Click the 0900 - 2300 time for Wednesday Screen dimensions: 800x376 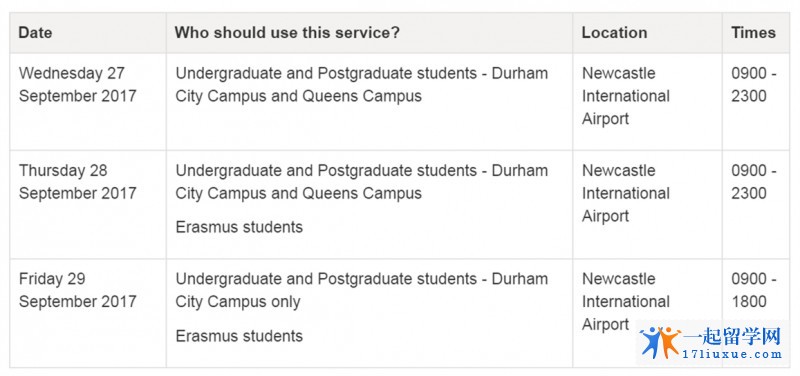tap(754, 85)
